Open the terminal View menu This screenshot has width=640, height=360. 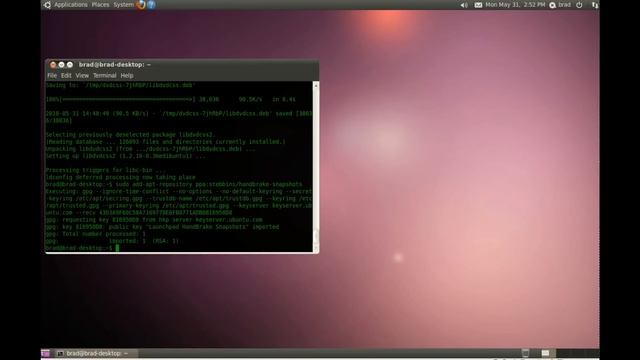pos(82,76)
